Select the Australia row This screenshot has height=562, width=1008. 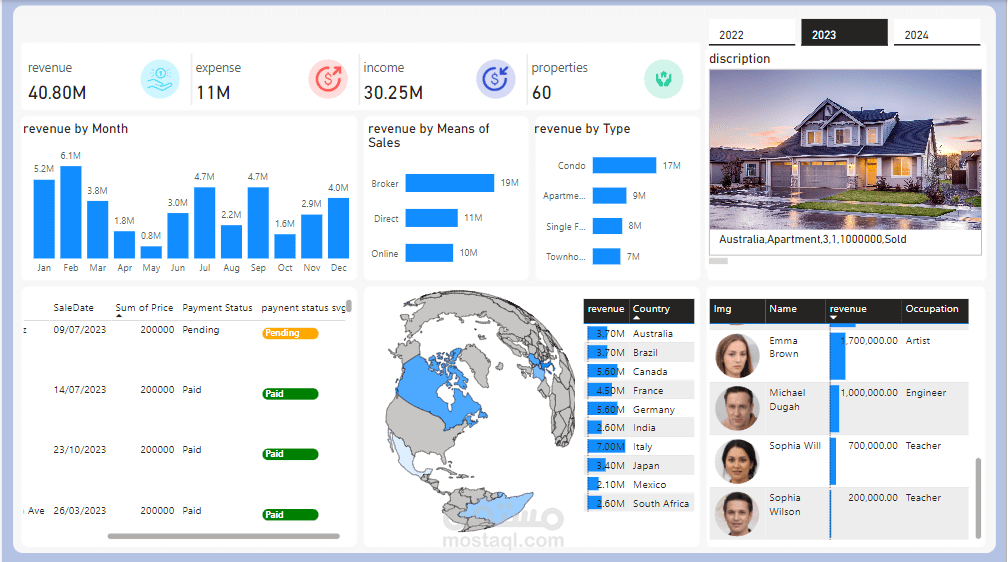coord(639,334)
